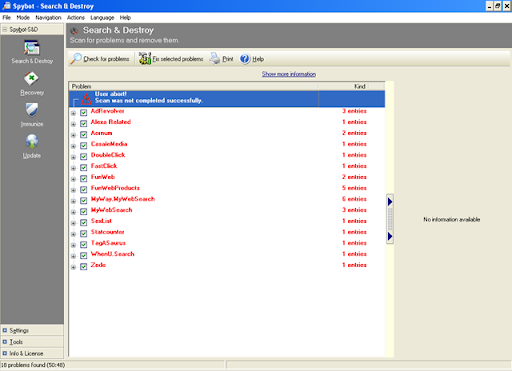
Task: Click the dotted splitter grip between arrows
Action: click(x=390, y=219)
